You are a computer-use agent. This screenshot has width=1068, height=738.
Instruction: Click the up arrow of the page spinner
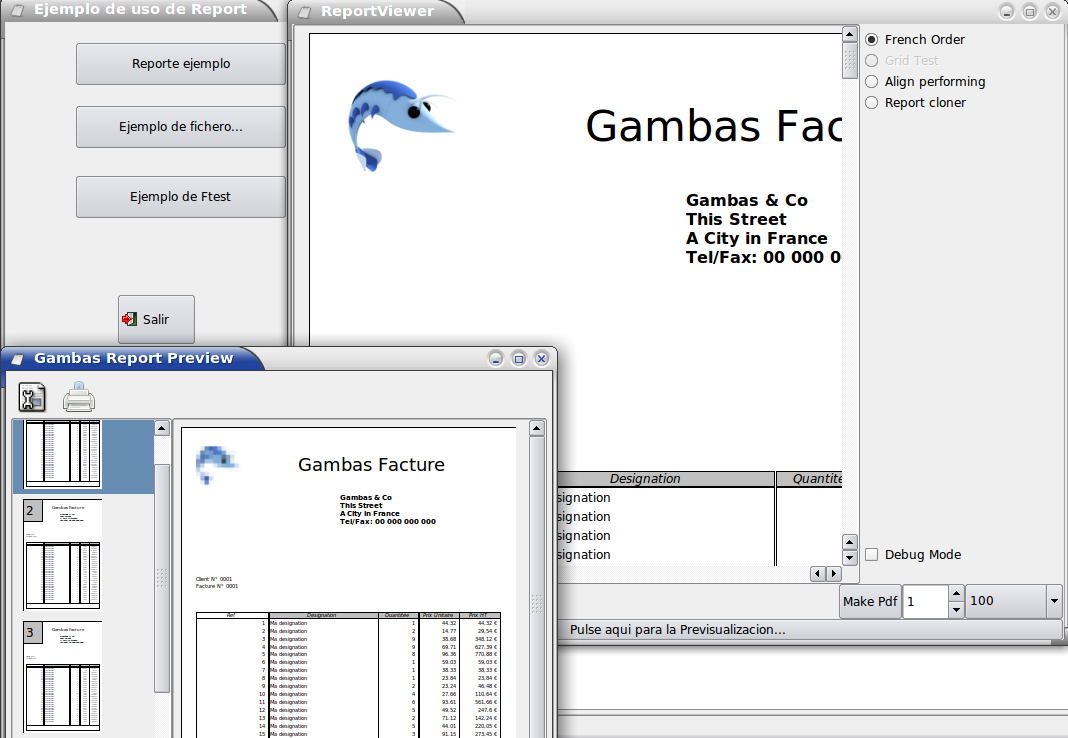(x=956, y=594)
